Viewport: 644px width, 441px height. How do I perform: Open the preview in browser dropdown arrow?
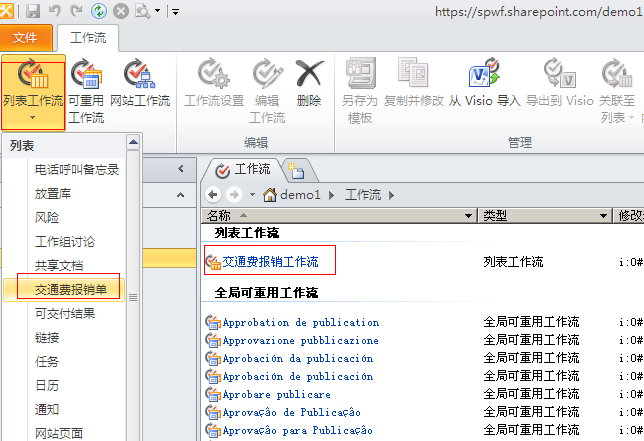point(157,11)
